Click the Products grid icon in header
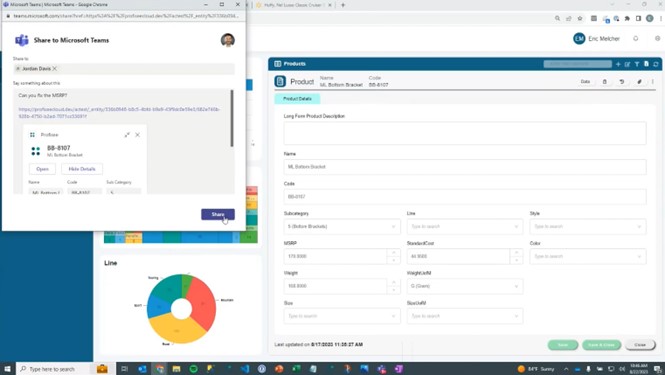This screenshot has height=375, width=665. [278, 64]
